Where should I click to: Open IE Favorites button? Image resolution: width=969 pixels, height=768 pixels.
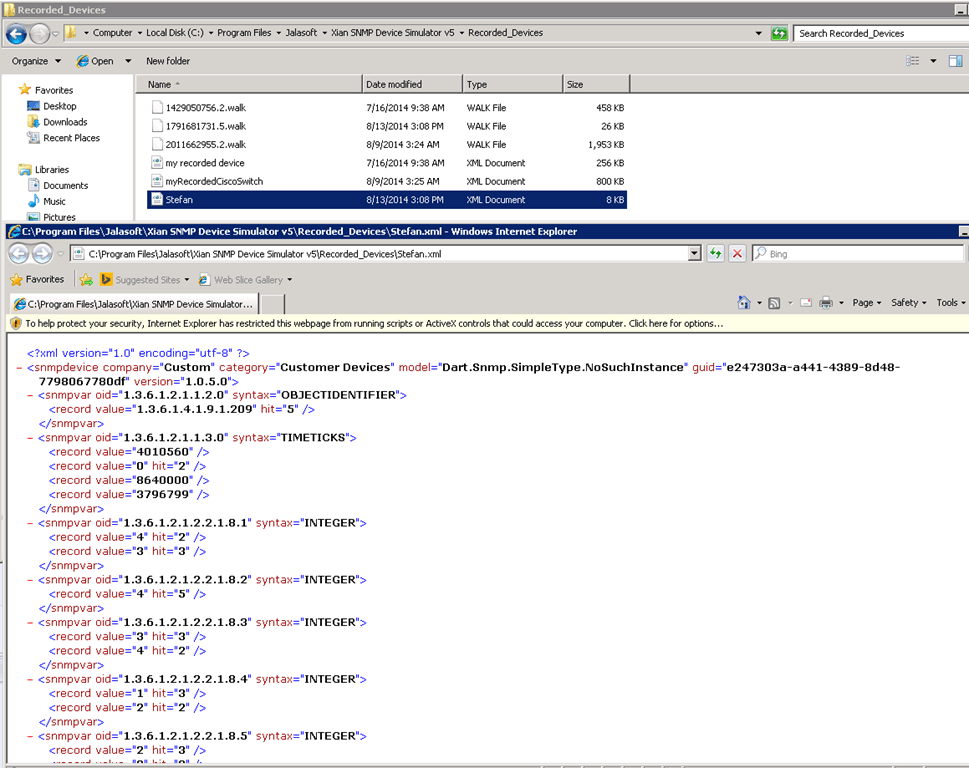[x=37, y=279]
